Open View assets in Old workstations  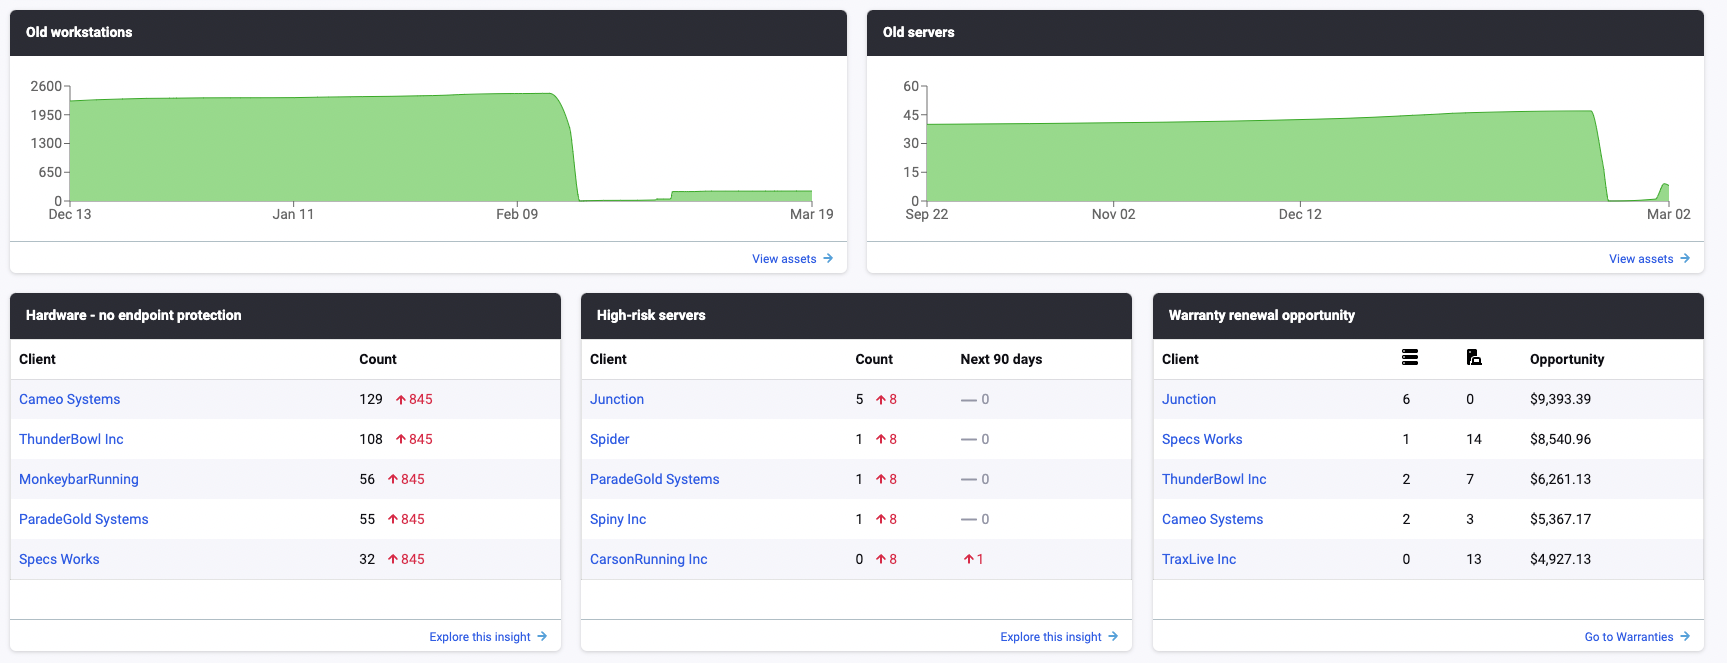(x=793, y=259)
